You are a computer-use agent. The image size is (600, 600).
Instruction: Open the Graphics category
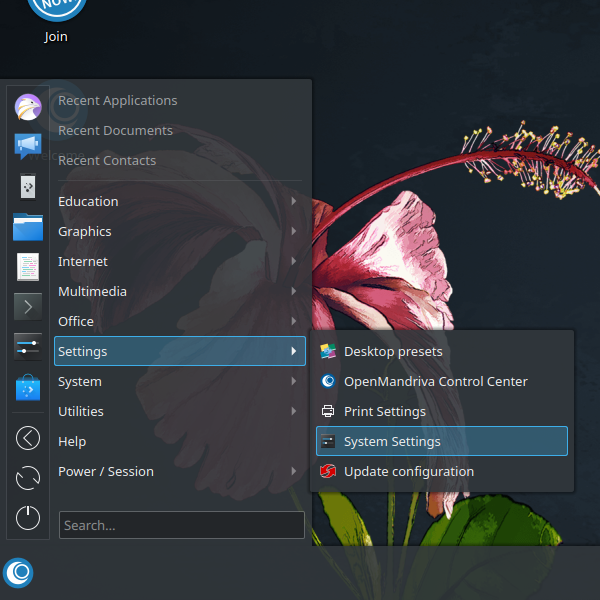(180, 231)
